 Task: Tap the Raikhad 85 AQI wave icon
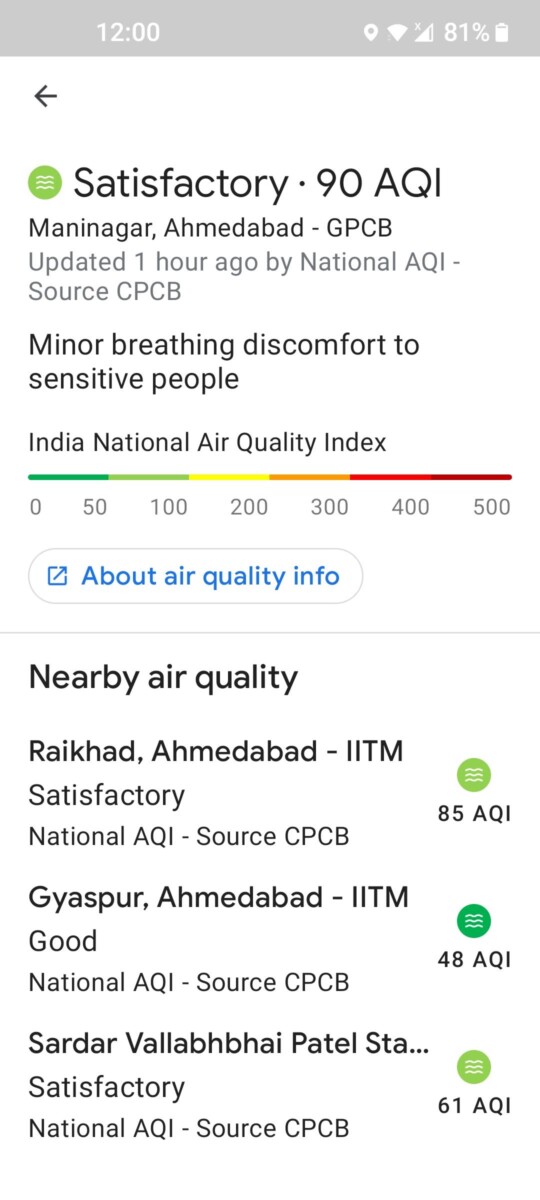point(474,775)
